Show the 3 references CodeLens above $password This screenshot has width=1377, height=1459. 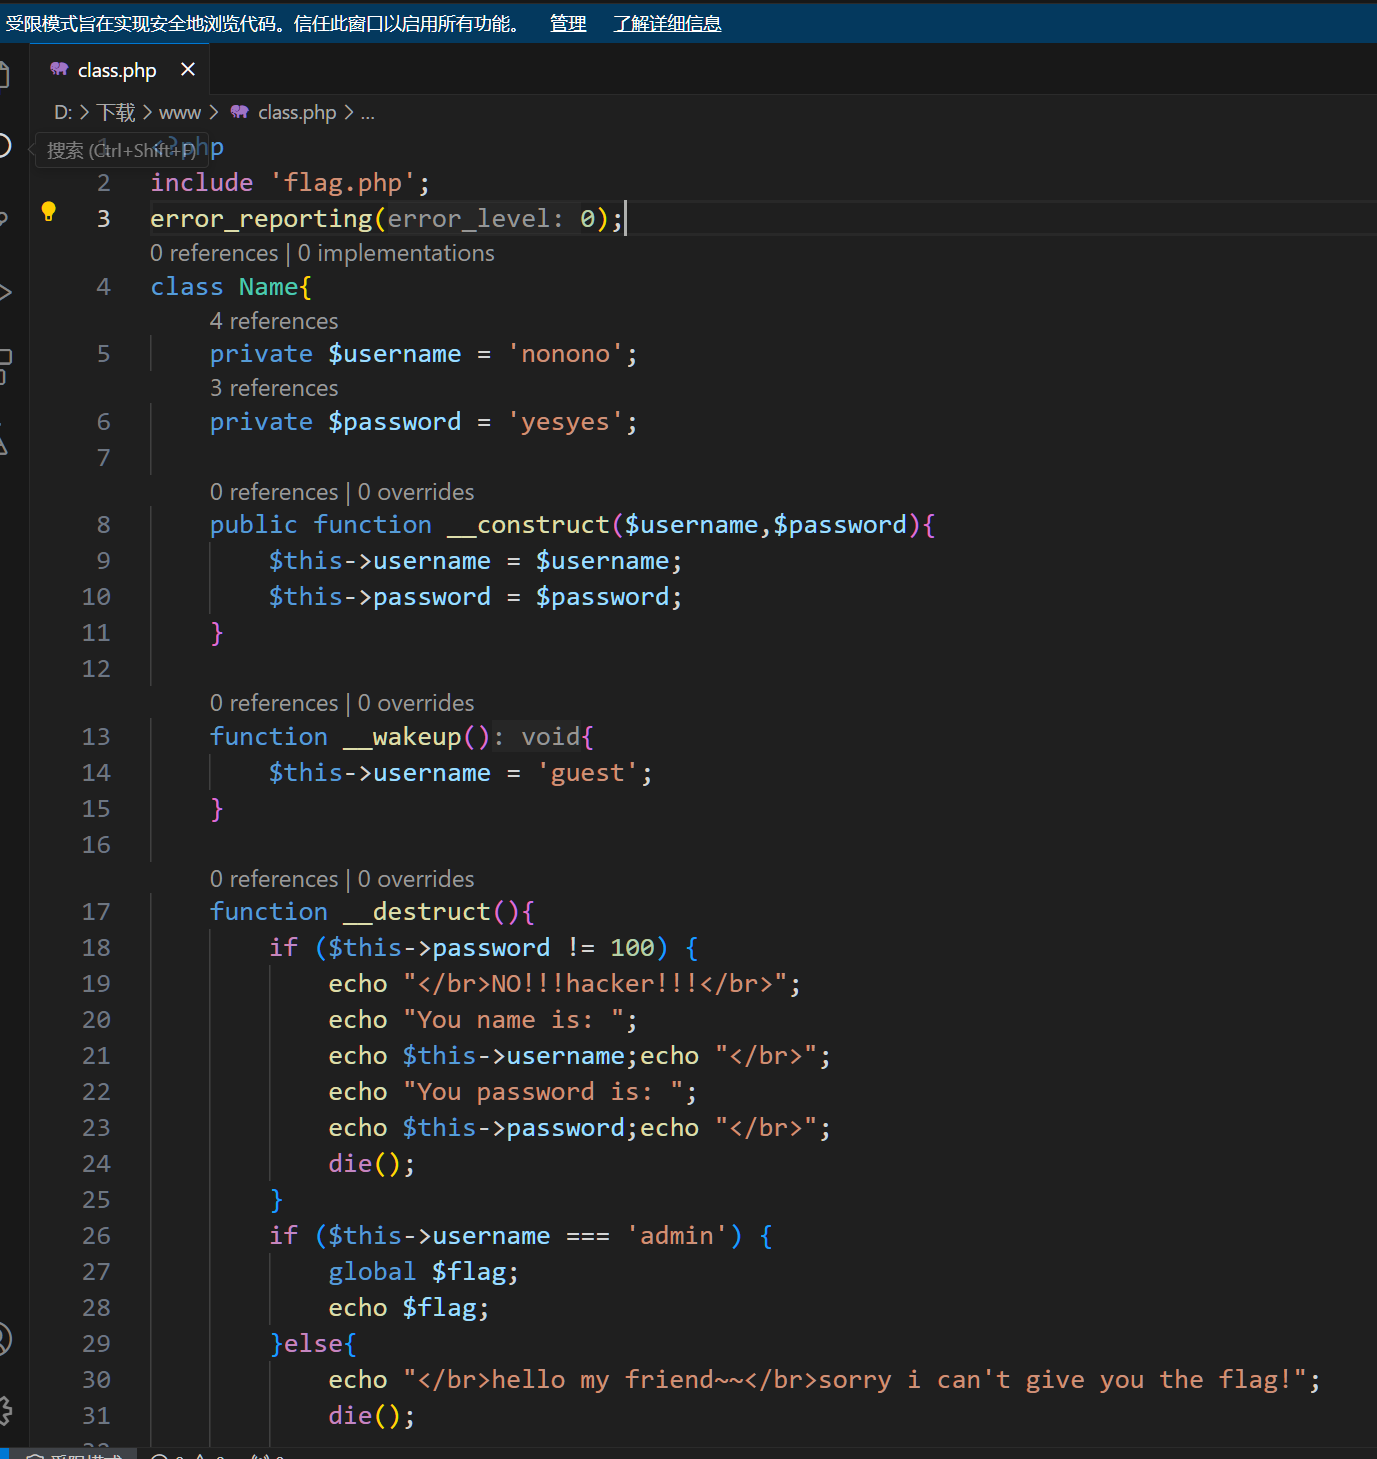(x=273, y=388)
